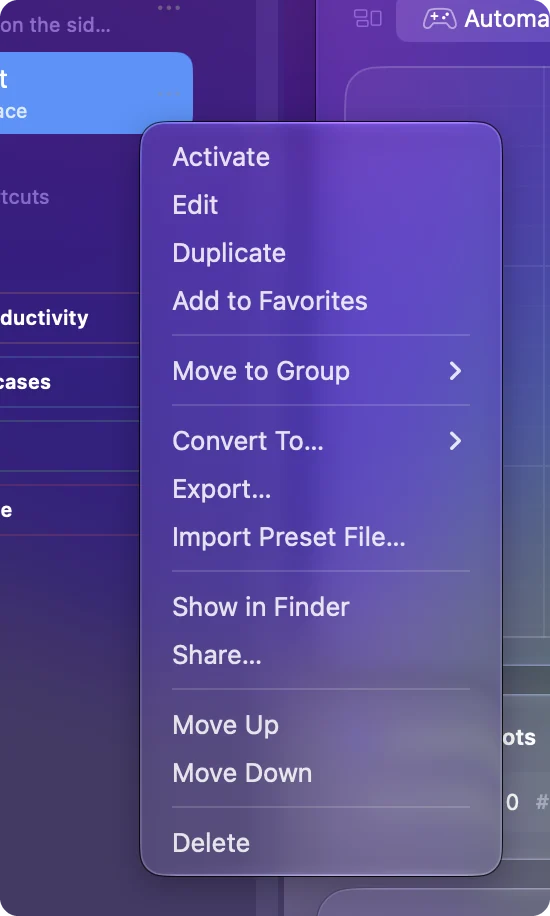Click the truncated 'on the sid…' text
Image resolution: width=550 pixels, height=916 pixels.
(55, 25)
